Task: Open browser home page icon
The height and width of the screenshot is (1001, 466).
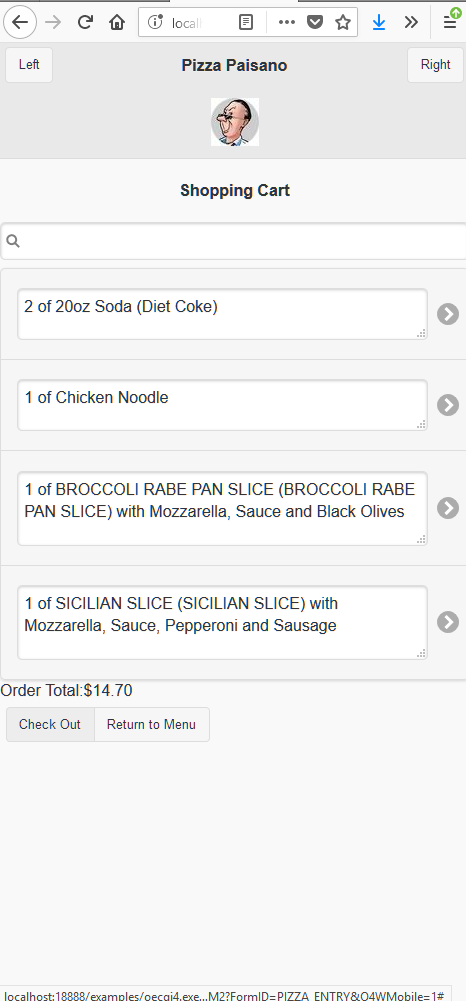Action: 117,22
